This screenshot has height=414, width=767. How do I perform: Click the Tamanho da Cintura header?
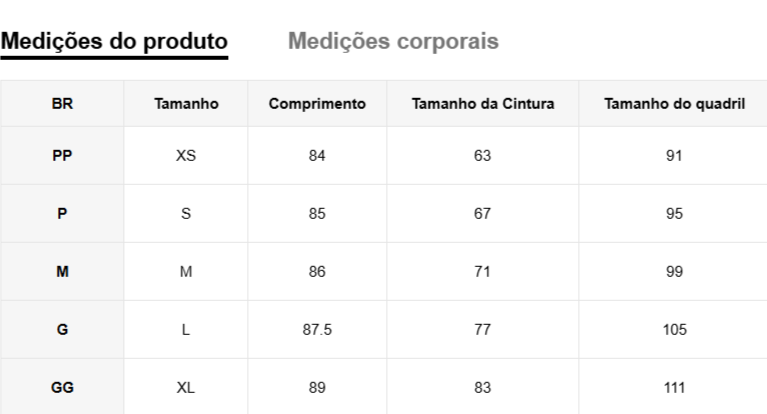pos(483,103)
